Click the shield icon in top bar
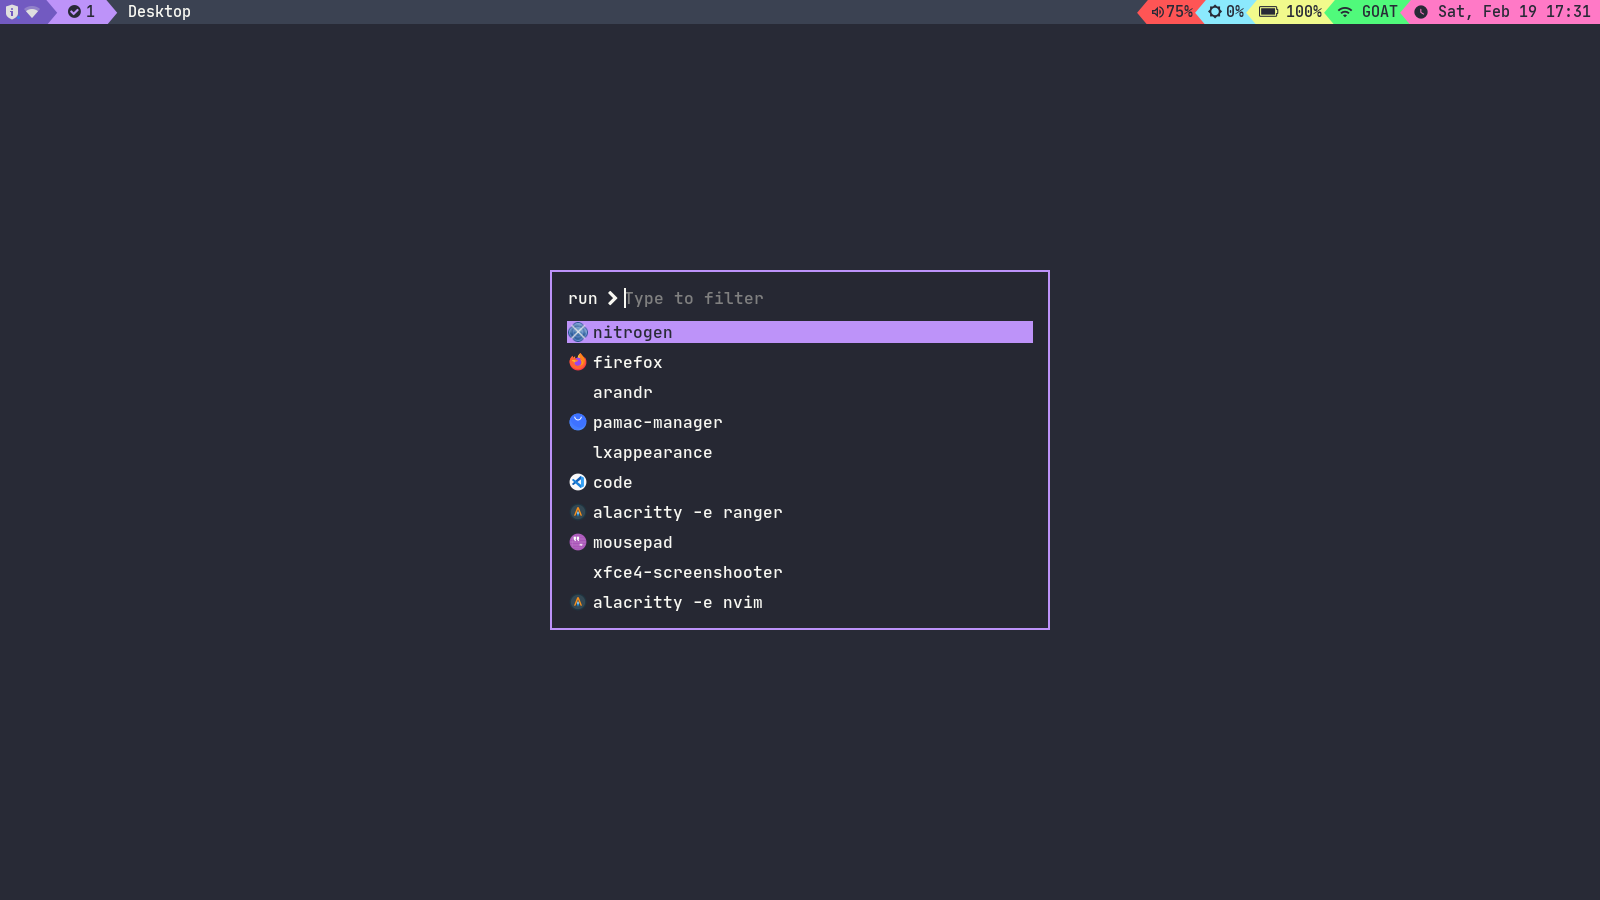1600x900 pixels. coord(12,12)
